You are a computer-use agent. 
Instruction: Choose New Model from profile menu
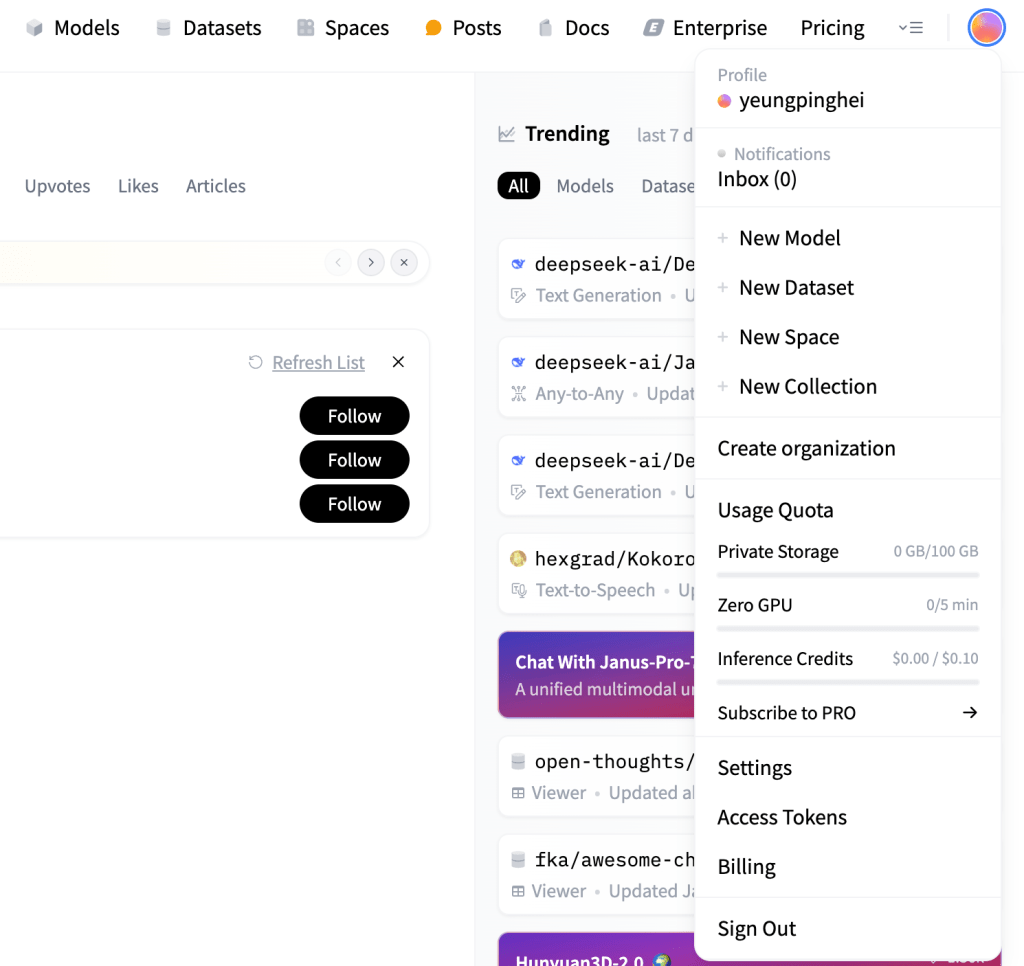(x=789, y=238)
